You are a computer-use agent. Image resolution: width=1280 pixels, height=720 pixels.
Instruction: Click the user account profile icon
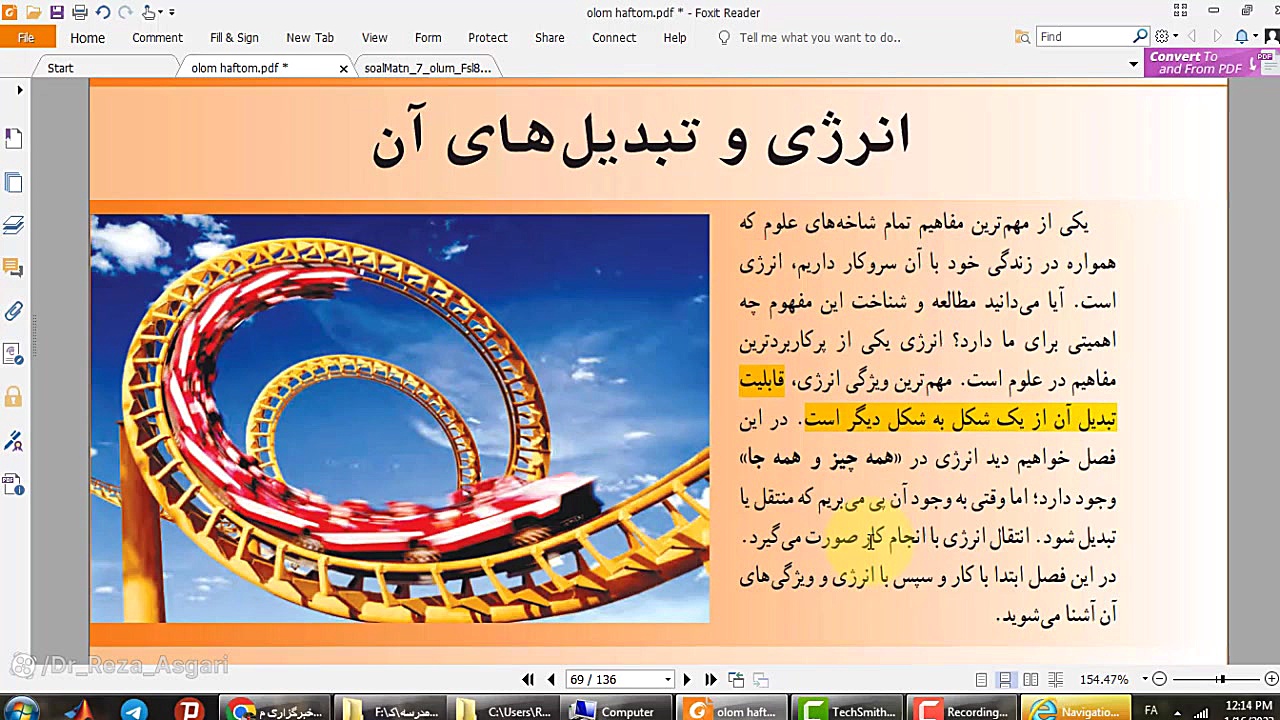1270,36
